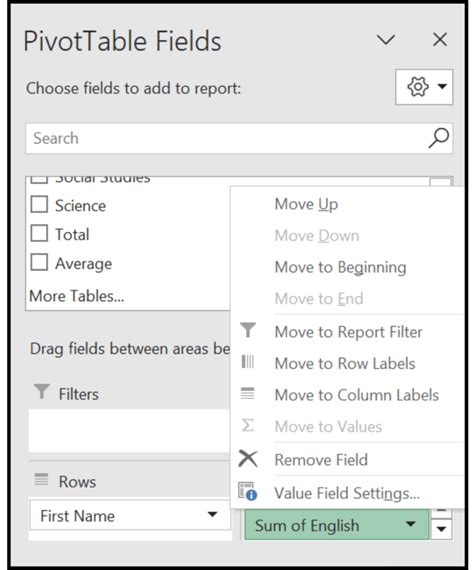Viewport: 474px width, 570px height.
Task: Click the X icon beside Remove Field
Action: pos(248,459)
